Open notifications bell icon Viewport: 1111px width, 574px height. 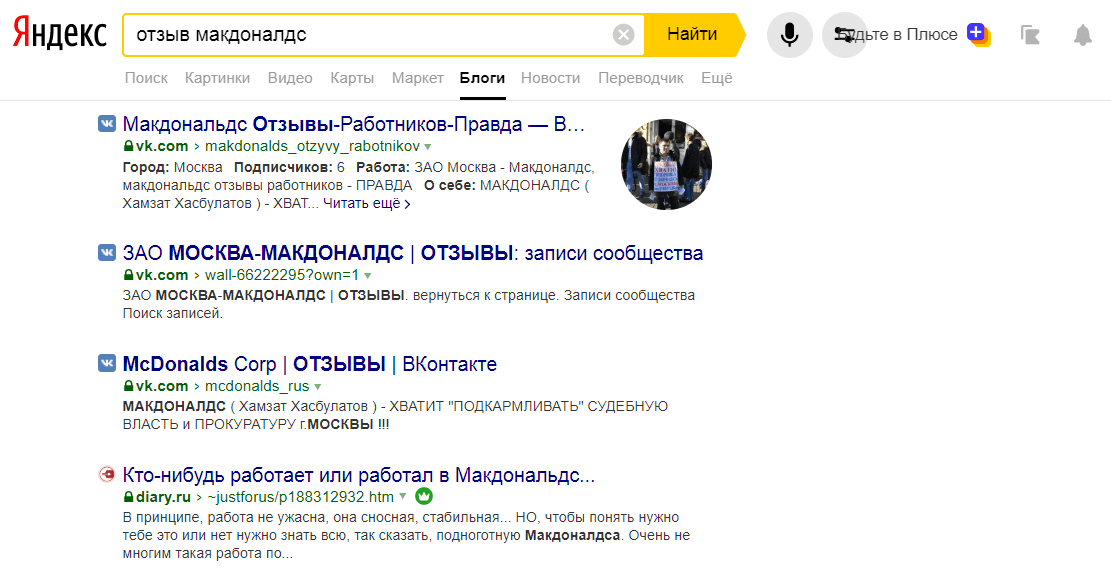[1083, 35]
